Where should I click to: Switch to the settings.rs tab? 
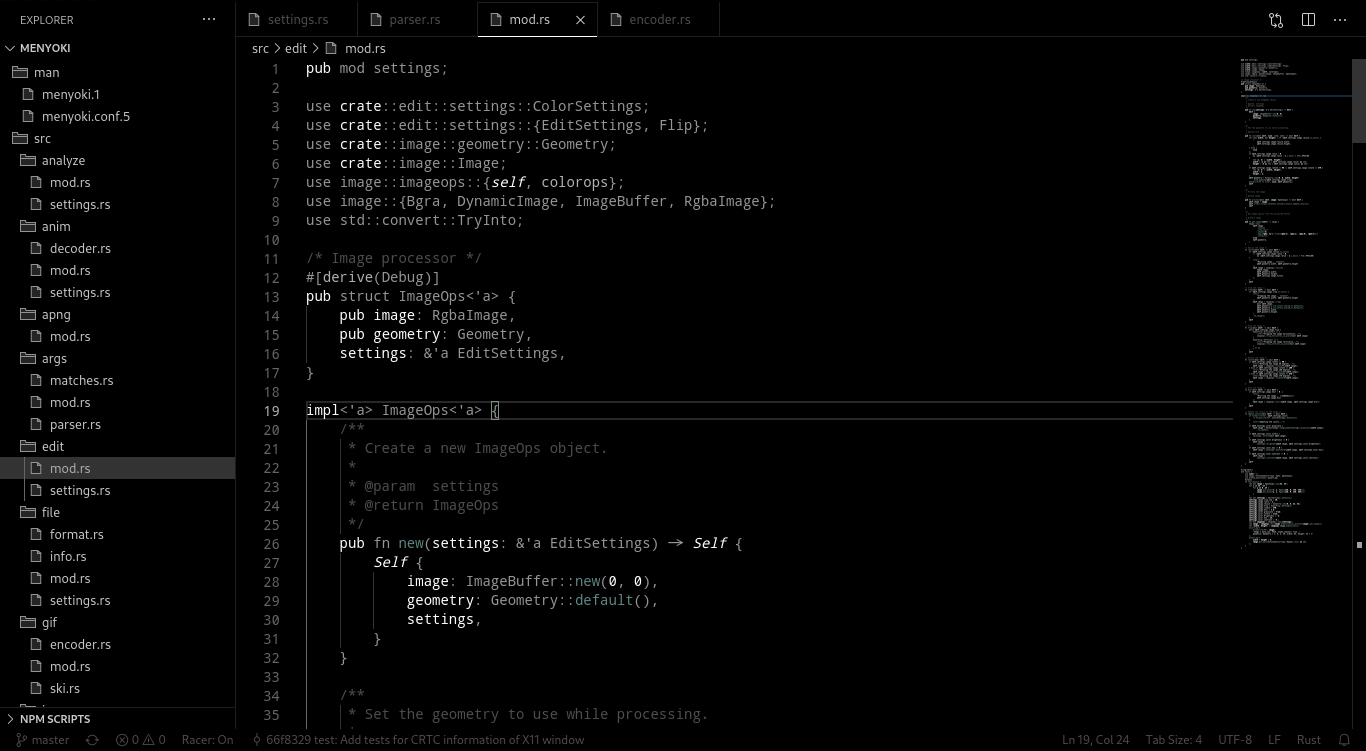(x=297, y=20)
